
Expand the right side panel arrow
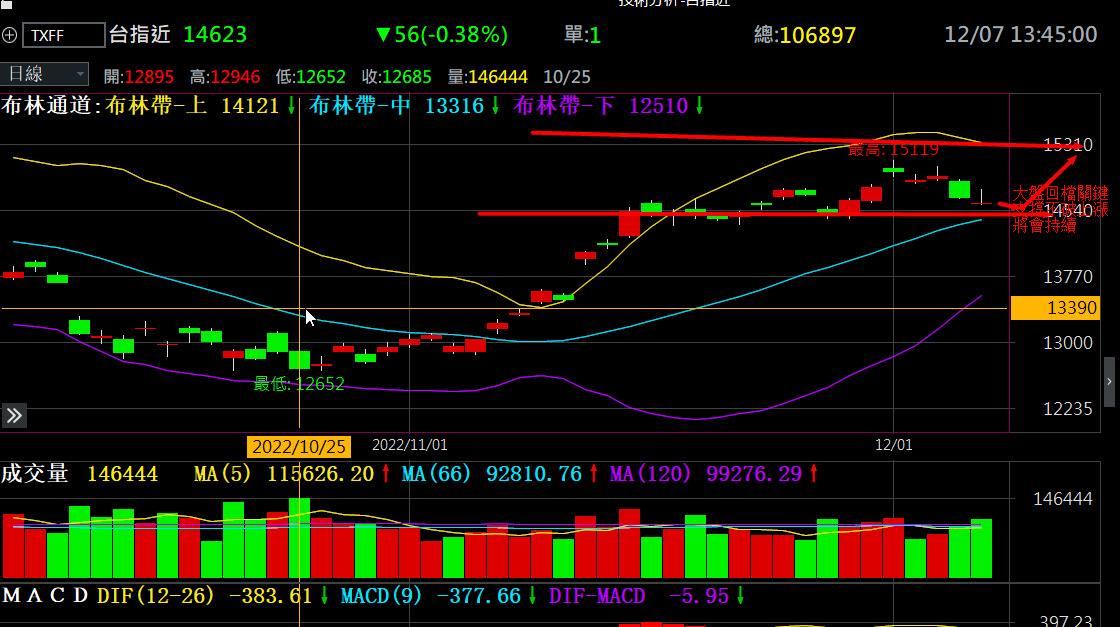(x=1109, y=382)
